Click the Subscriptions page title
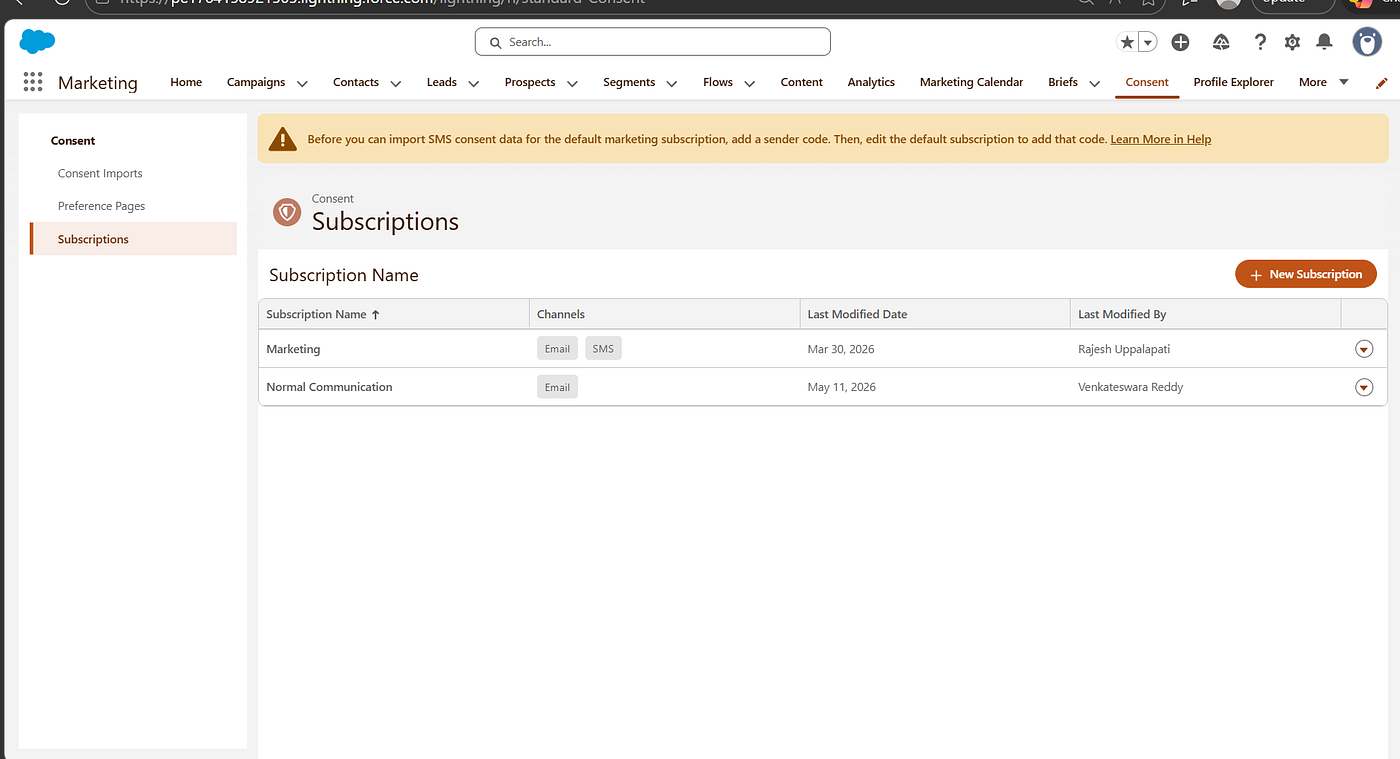The height and width of the screenshot is (759, 1400). 385,222
